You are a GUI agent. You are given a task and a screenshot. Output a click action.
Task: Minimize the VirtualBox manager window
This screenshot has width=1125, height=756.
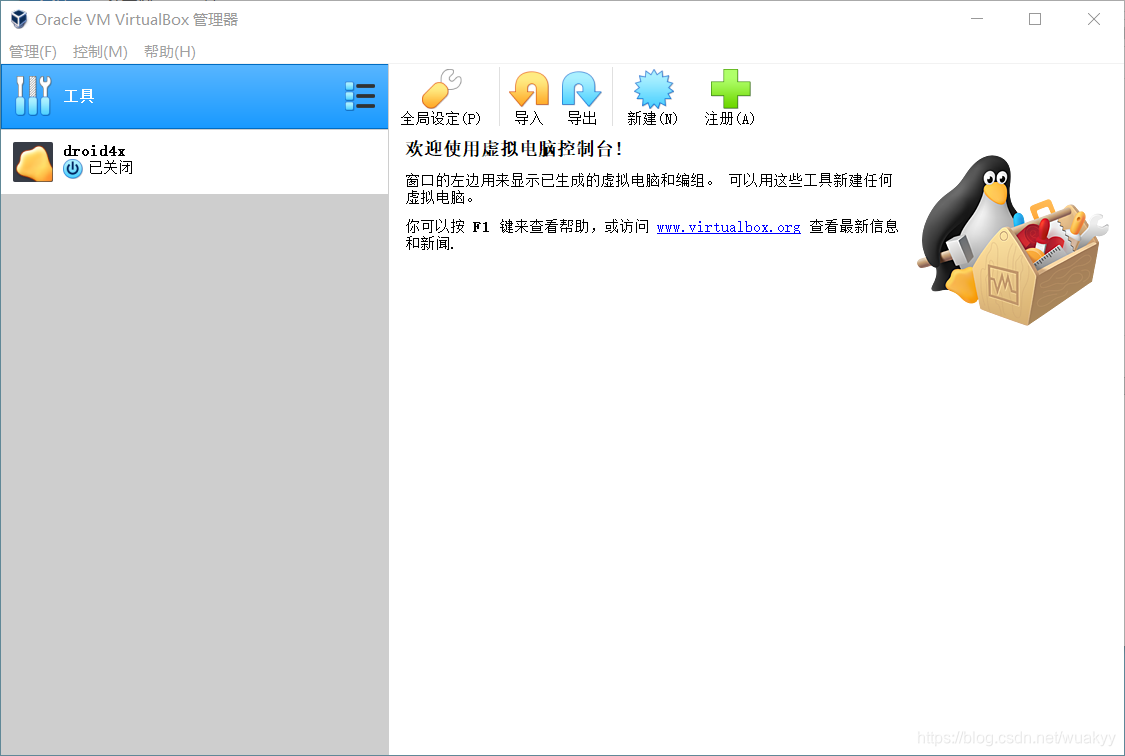976,19
